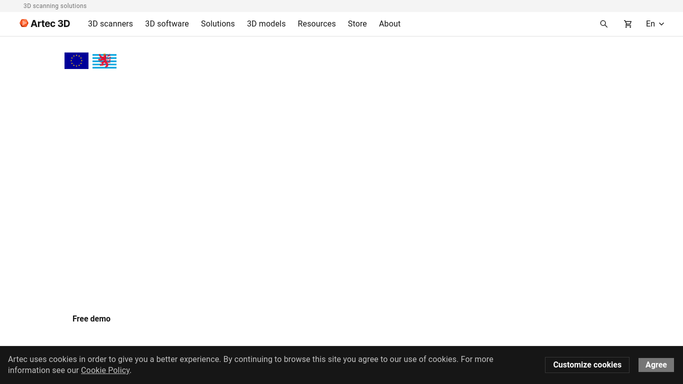
Task: Open the 3D software menu
Action: [x=167, y=24]
